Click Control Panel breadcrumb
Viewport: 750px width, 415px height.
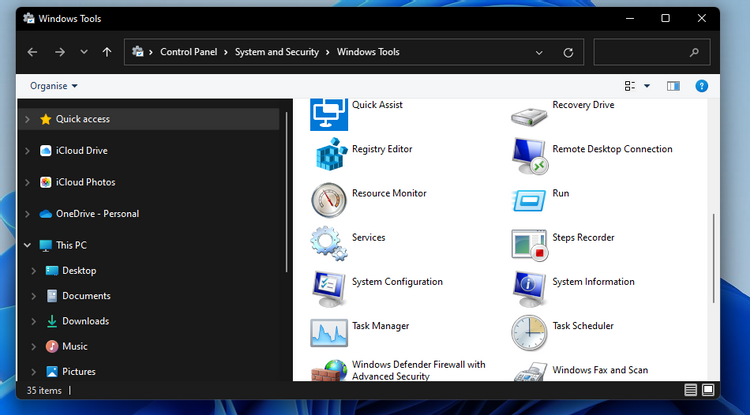pyautogui.click(x=188, y=52)
